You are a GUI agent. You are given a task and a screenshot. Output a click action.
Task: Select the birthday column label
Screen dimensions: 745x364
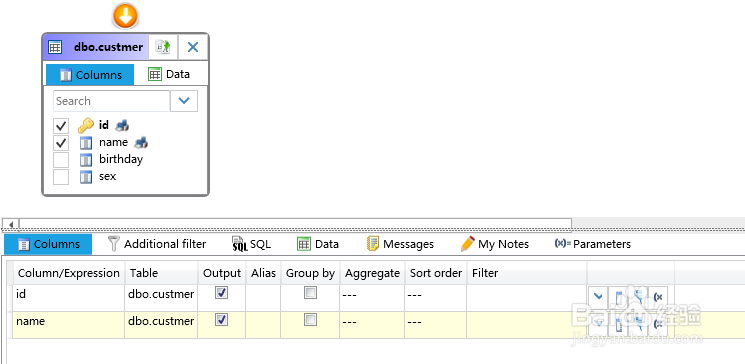121,159
